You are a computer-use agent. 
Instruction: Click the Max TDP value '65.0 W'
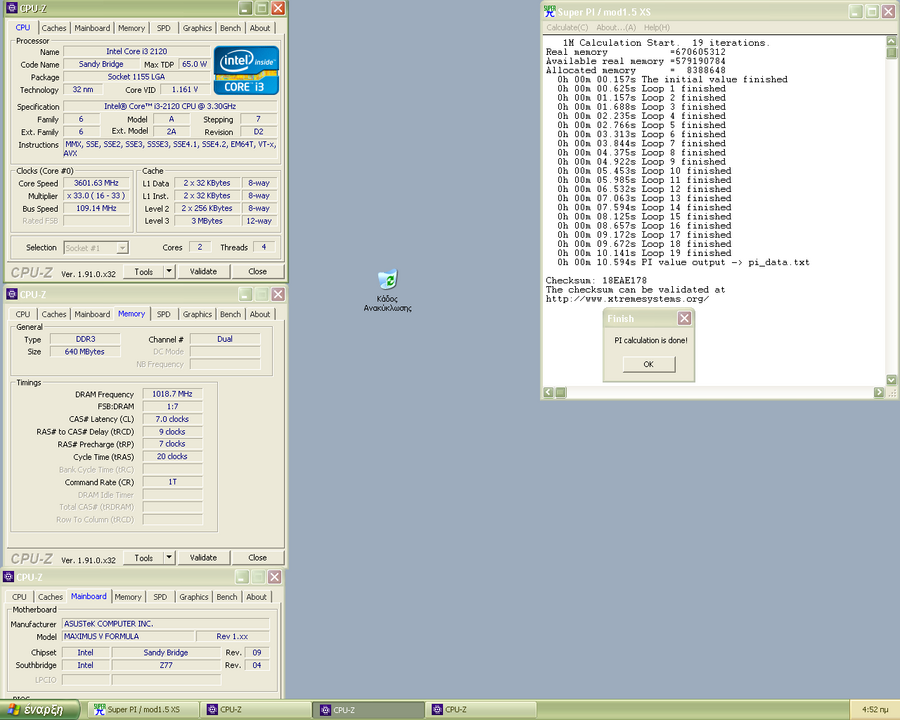tap(194, 64)
